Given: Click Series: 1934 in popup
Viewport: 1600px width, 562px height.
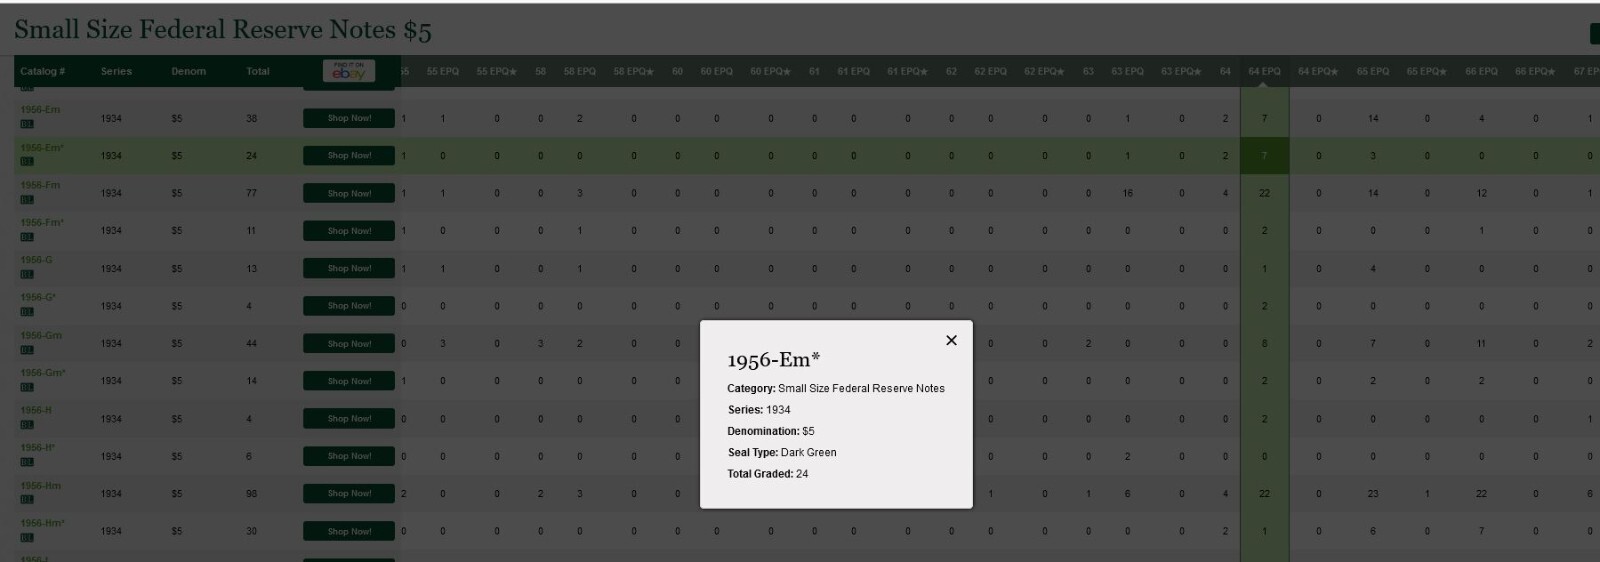Looking at the screenshot, I should [759, 410].
